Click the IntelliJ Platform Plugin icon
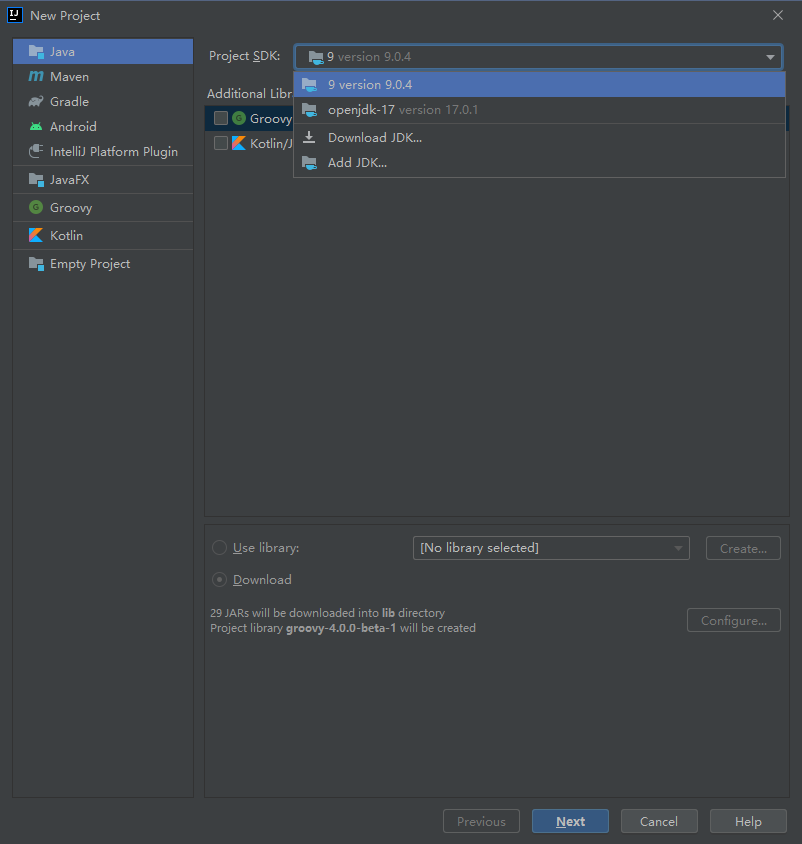The height and width of the screenshot is (844, 802). click(36, 151)
